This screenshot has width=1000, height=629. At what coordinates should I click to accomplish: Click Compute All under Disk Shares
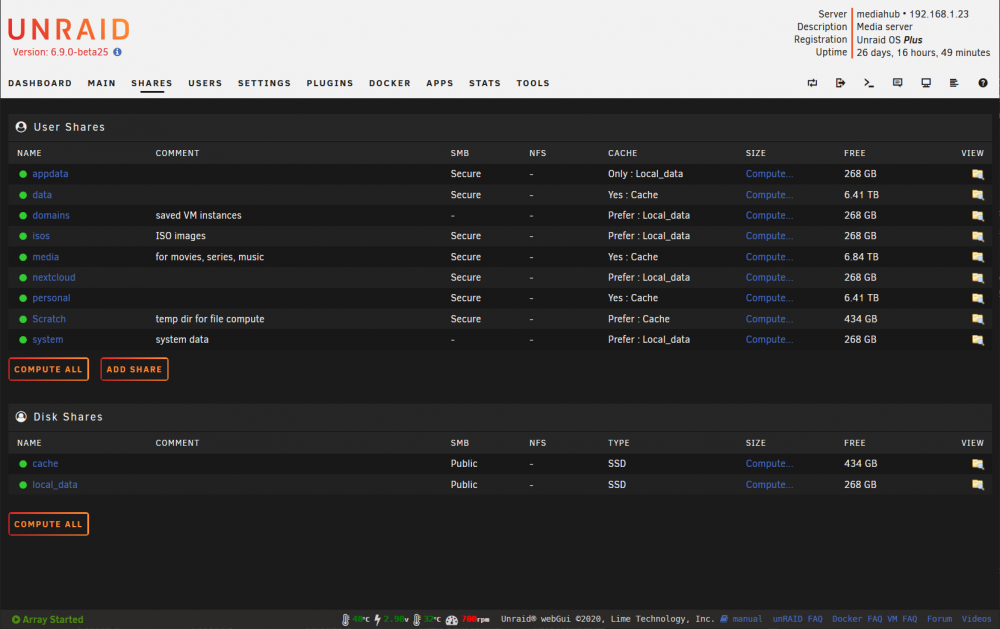coord(48,524)
